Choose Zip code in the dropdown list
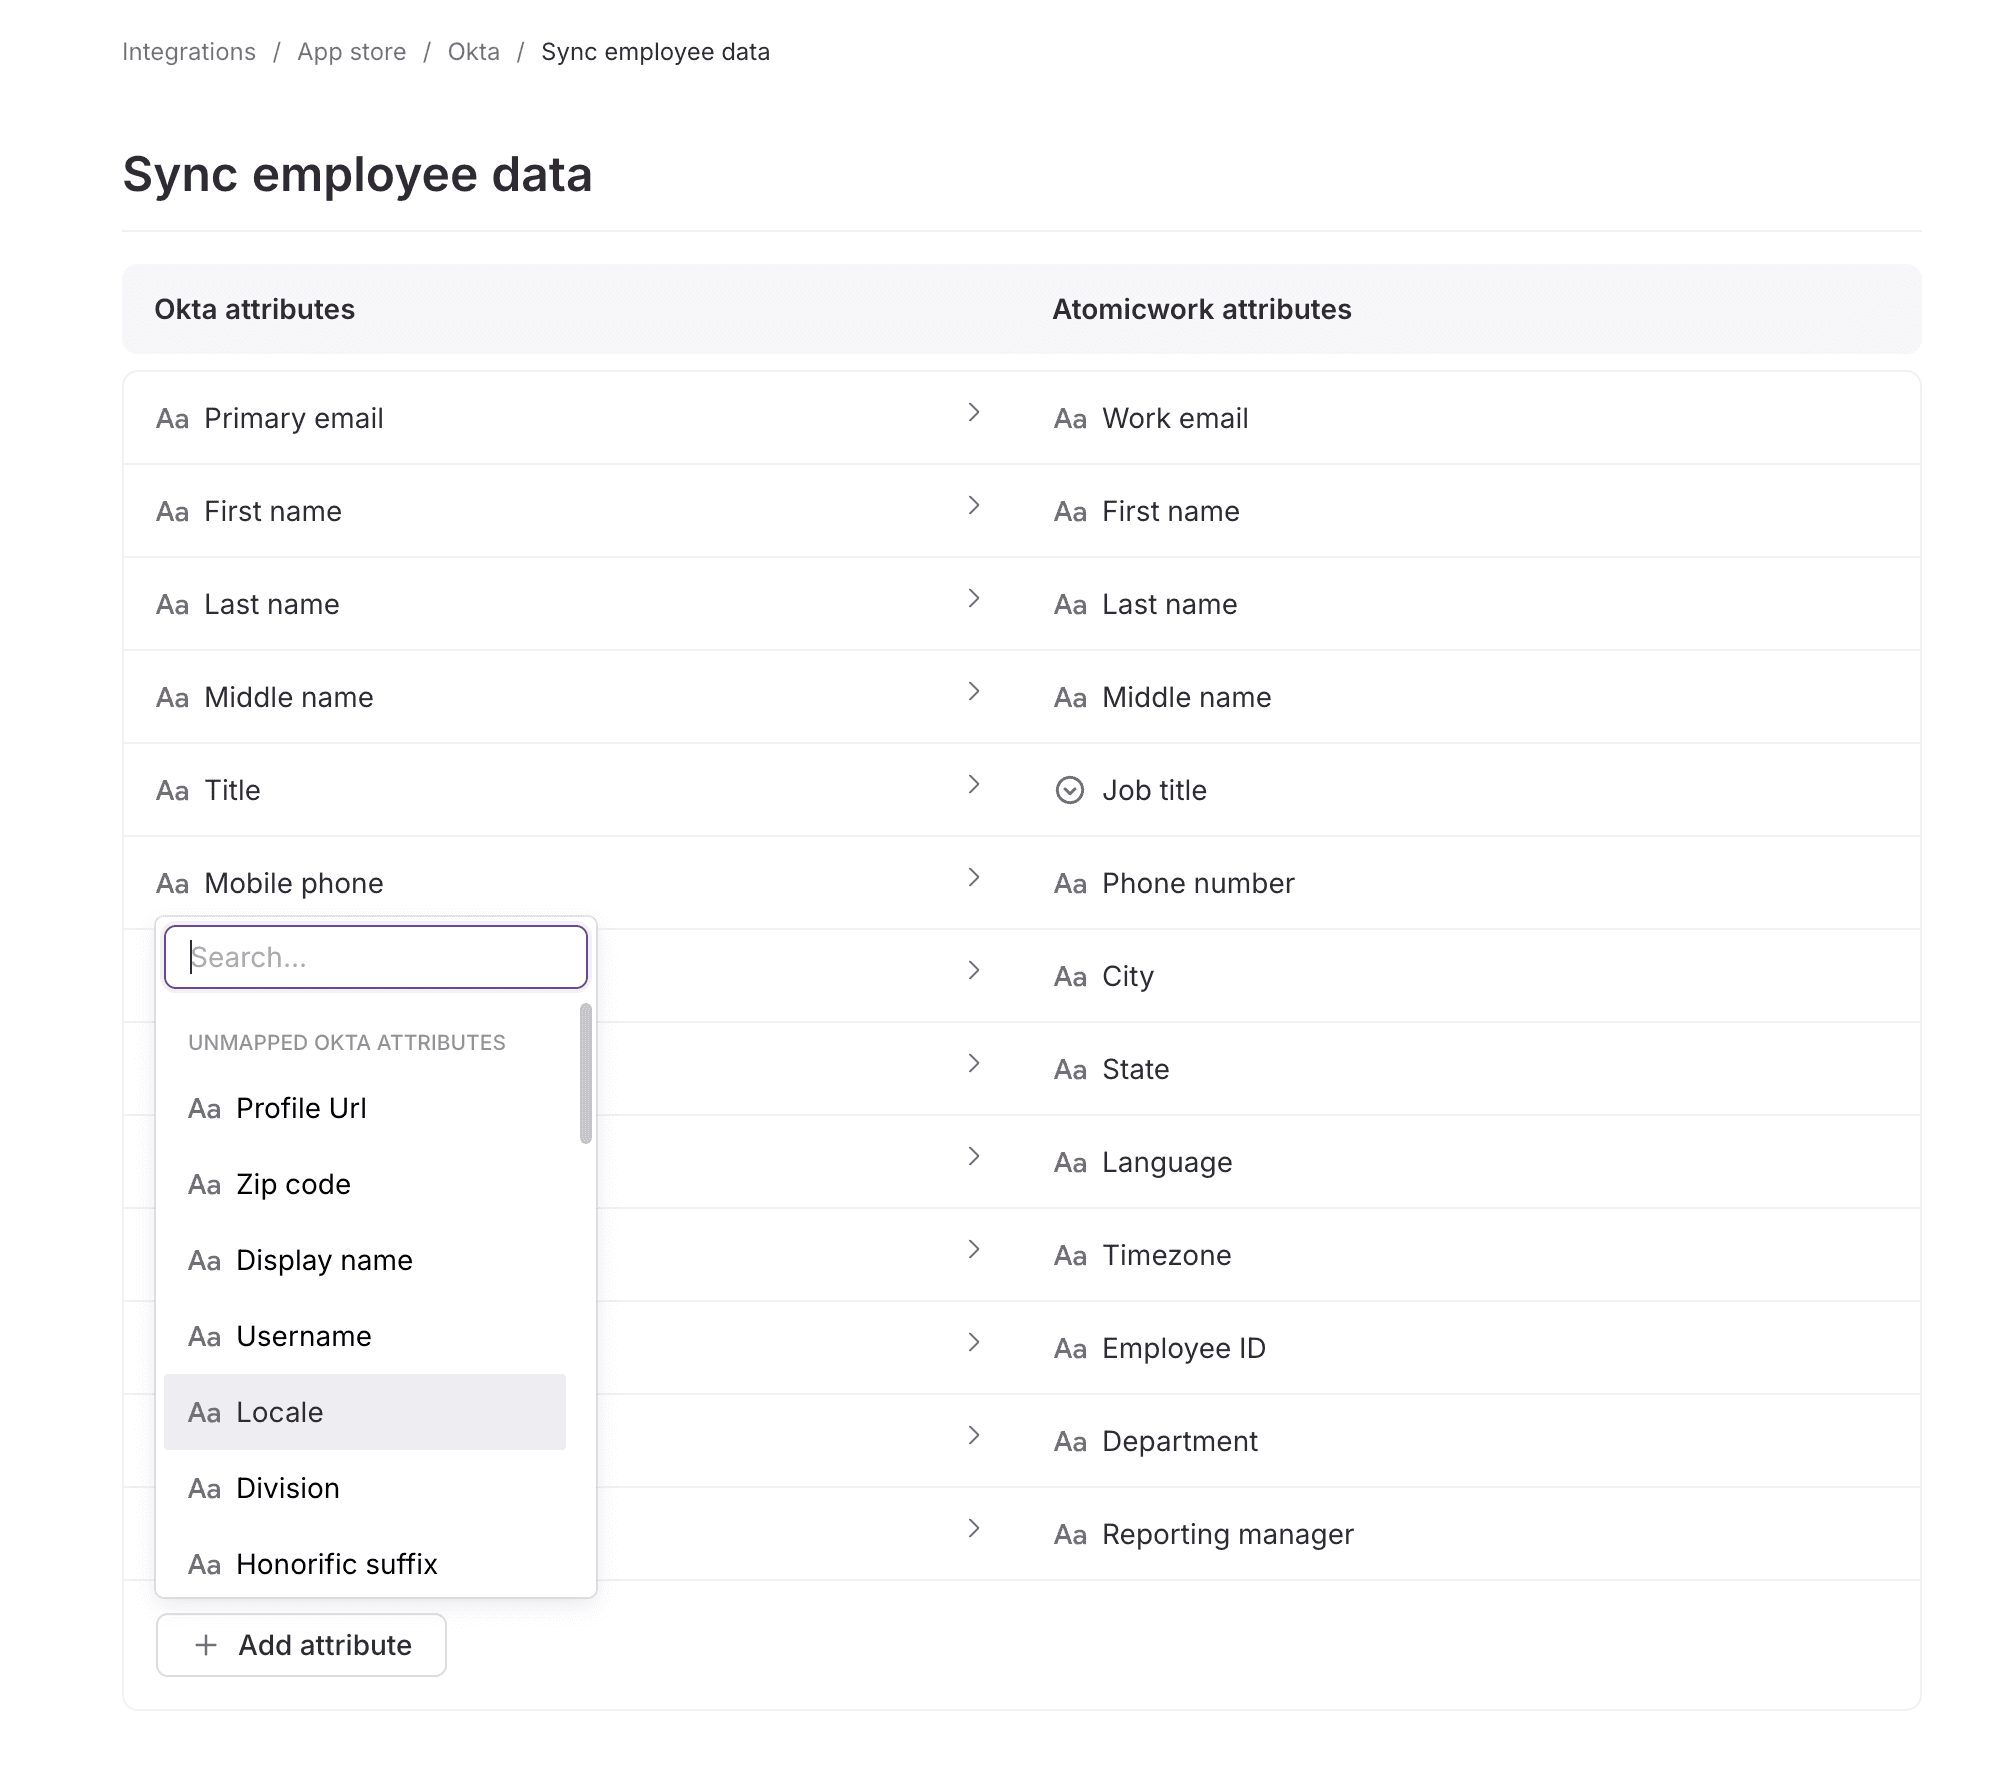This screenshot has height=1766, width=2015. (365, 1184)
